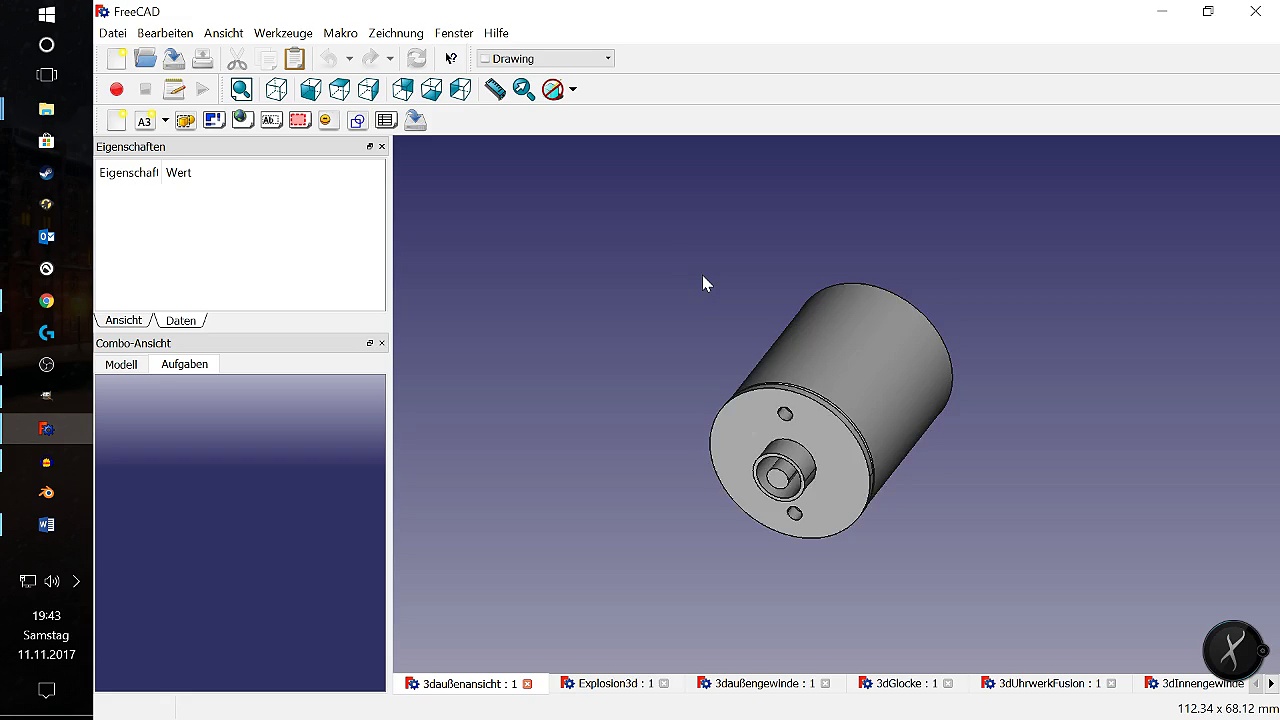Image resolution: width=1280 pixels, height=720 pixels.
Task: Select the measure distance ruler icon
Action: coord(495,90)
